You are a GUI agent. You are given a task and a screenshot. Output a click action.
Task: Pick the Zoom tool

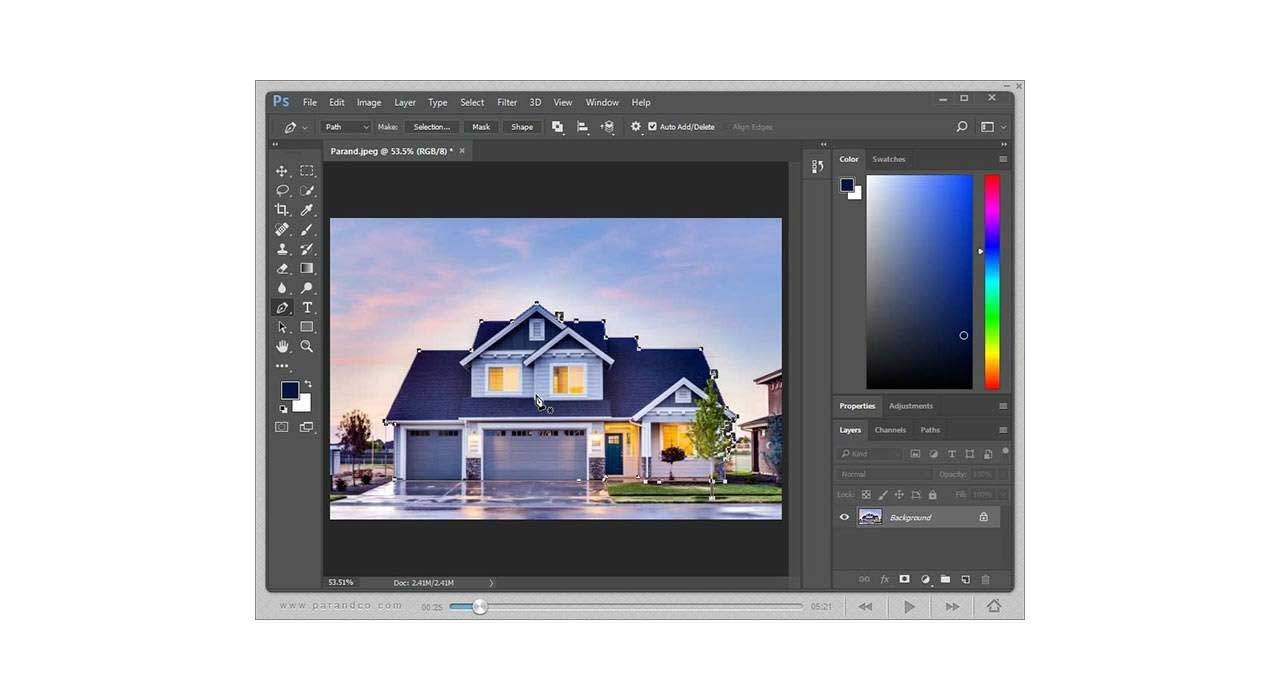pyautogui.click(x=307, y=347)
